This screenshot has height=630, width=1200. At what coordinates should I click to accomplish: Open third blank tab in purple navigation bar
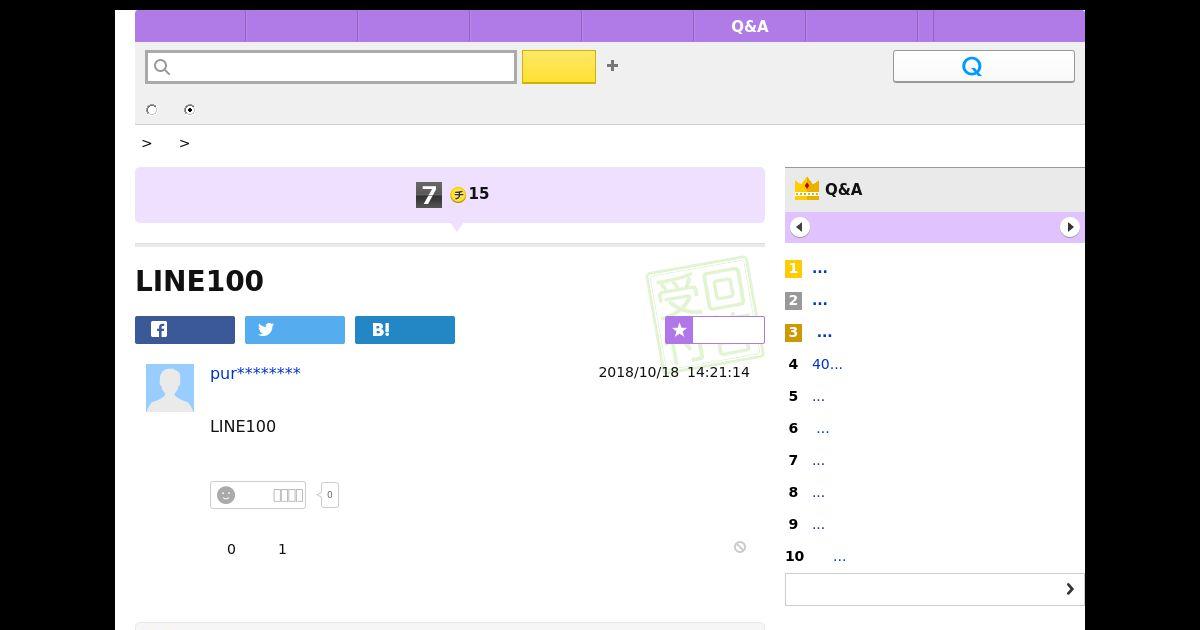(414, 26)
